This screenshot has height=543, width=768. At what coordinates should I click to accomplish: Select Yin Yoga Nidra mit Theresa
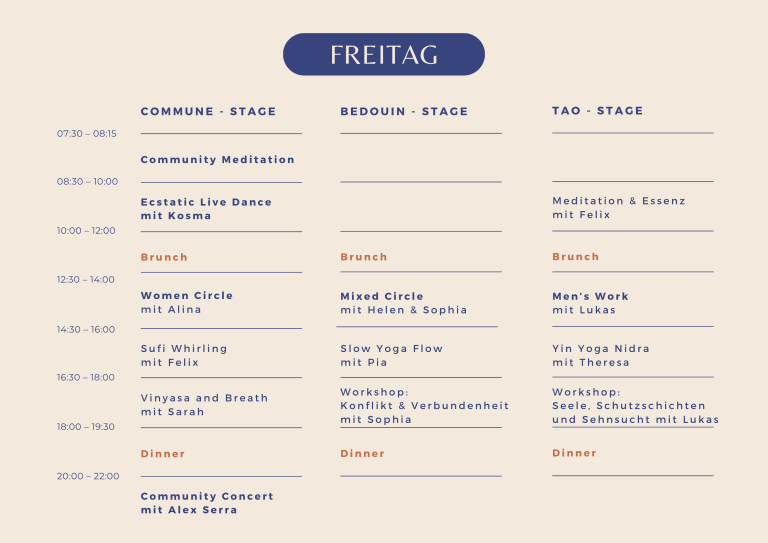pos(600,355)
